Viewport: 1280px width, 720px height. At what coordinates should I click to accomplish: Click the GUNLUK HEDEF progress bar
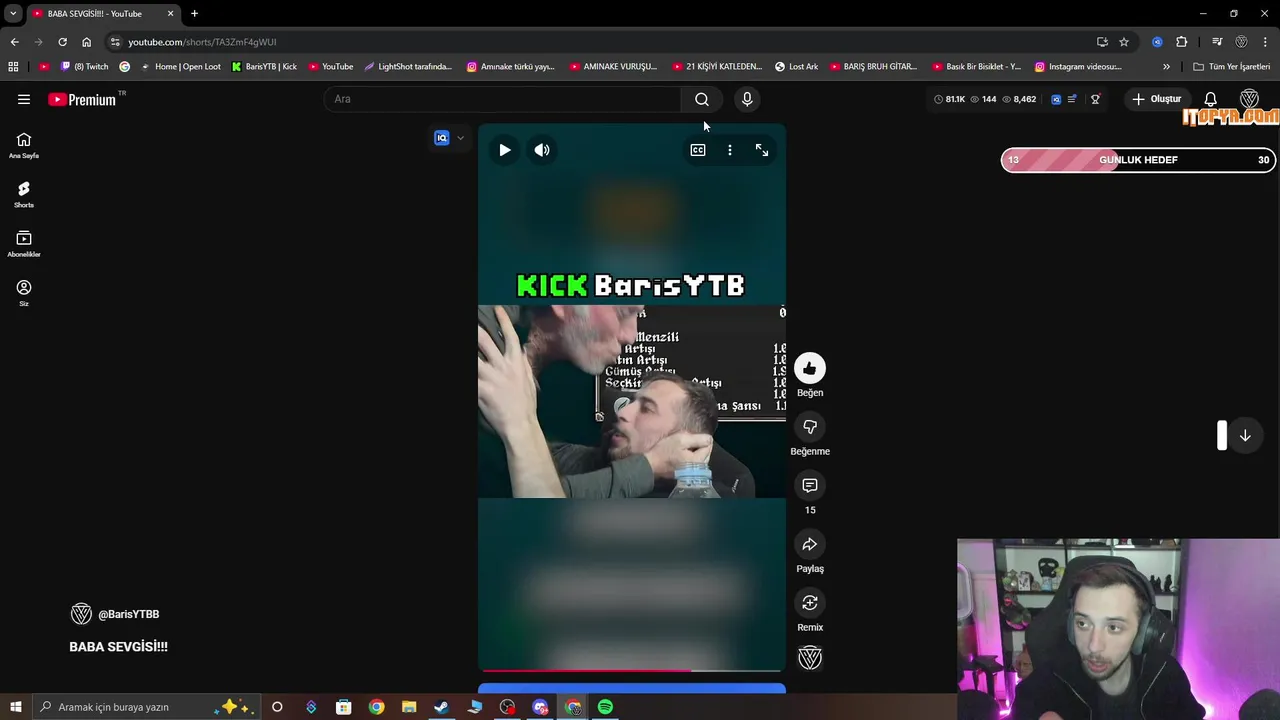[1138, 160]
